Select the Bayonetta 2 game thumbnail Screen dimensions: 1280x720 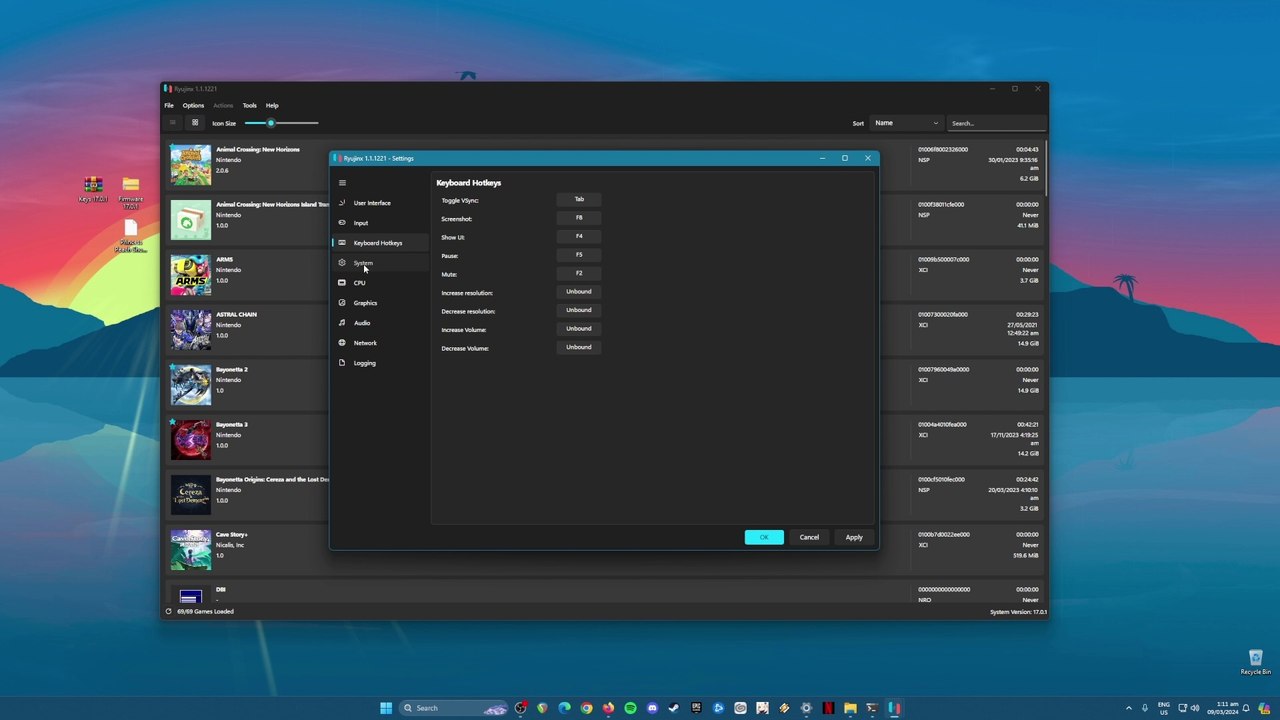190,385
